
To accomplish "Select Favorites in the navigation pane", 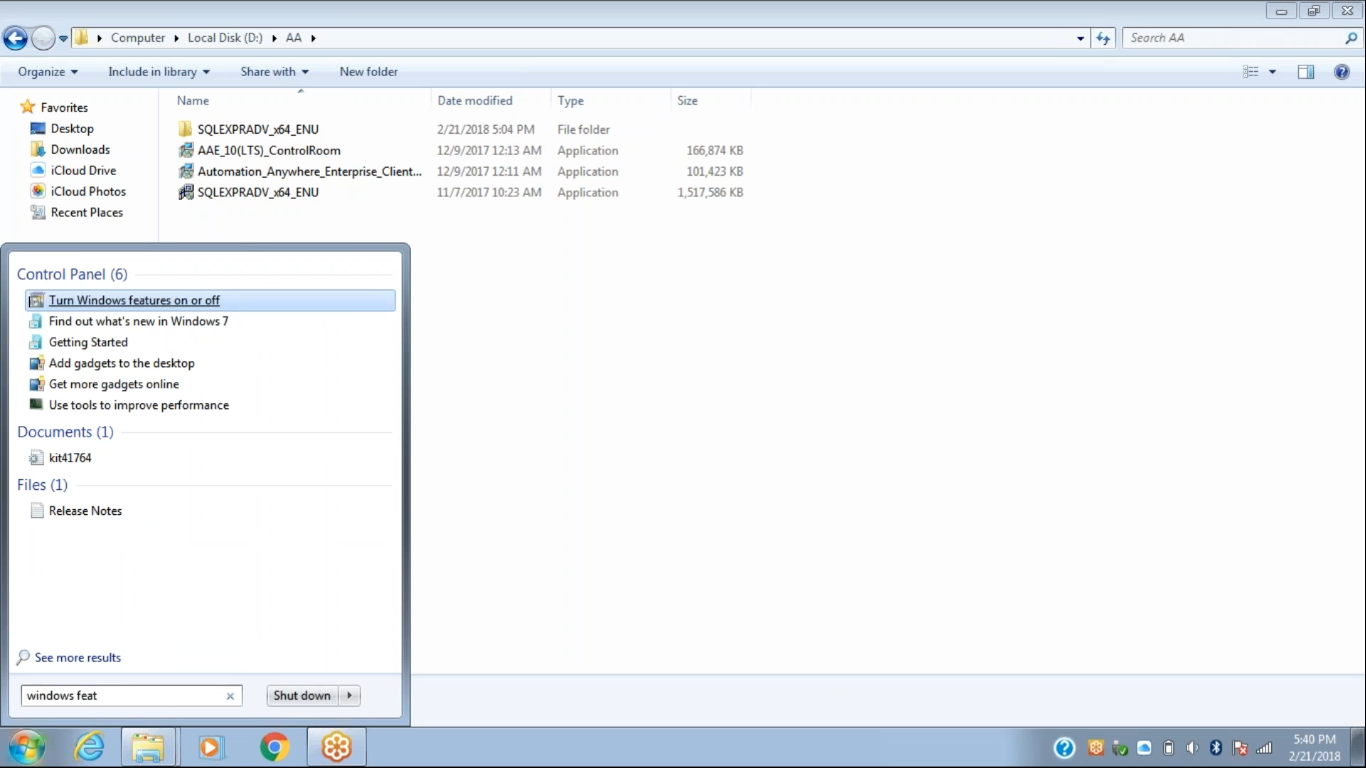I will [64, 108].
